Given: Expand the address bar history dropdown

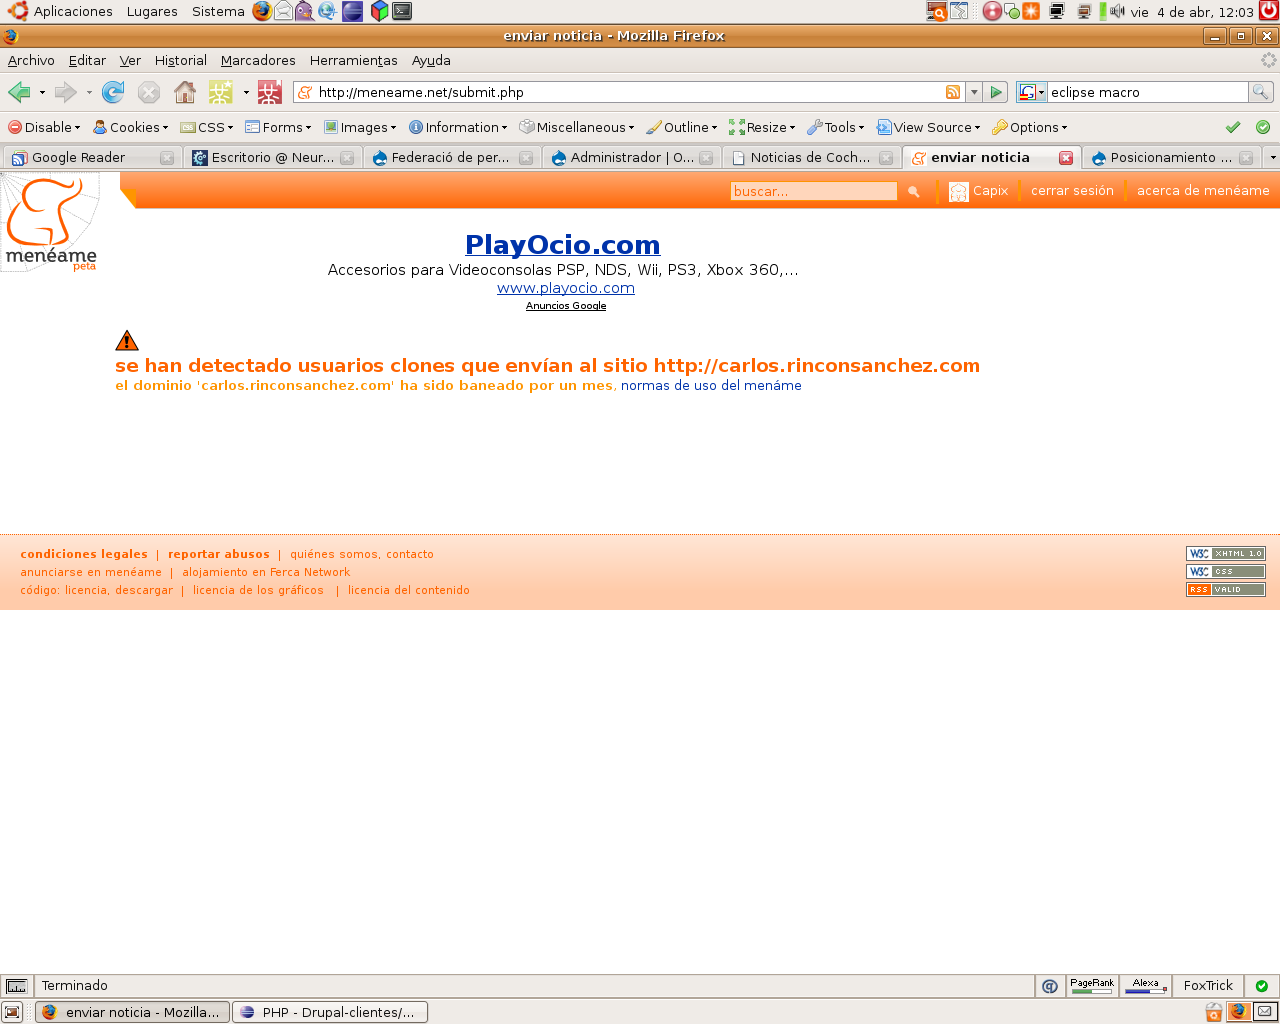Looking at the screenshot, I should 973,92.
